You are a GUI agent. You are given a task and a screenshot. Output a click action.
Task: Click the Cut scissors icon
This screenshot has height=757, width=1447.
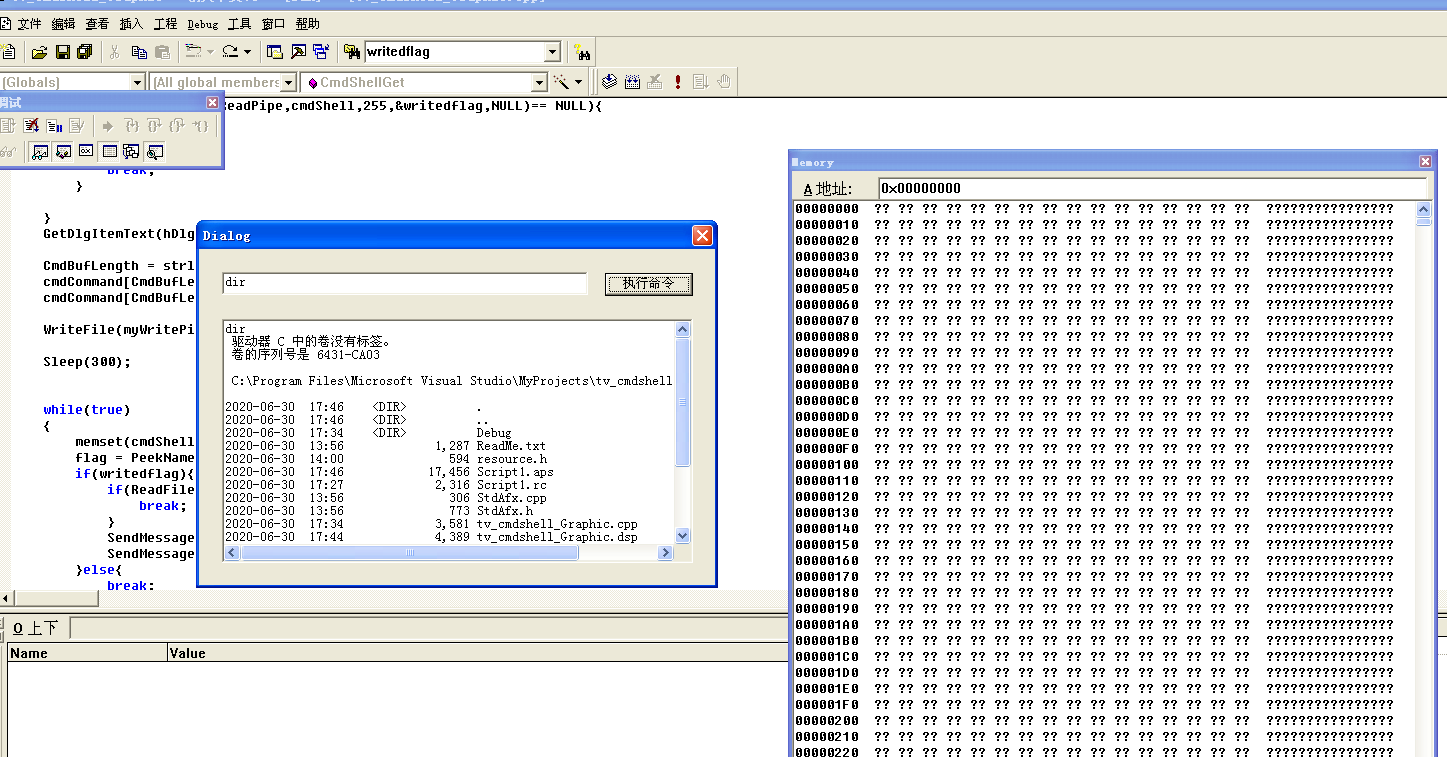(114, 52)
